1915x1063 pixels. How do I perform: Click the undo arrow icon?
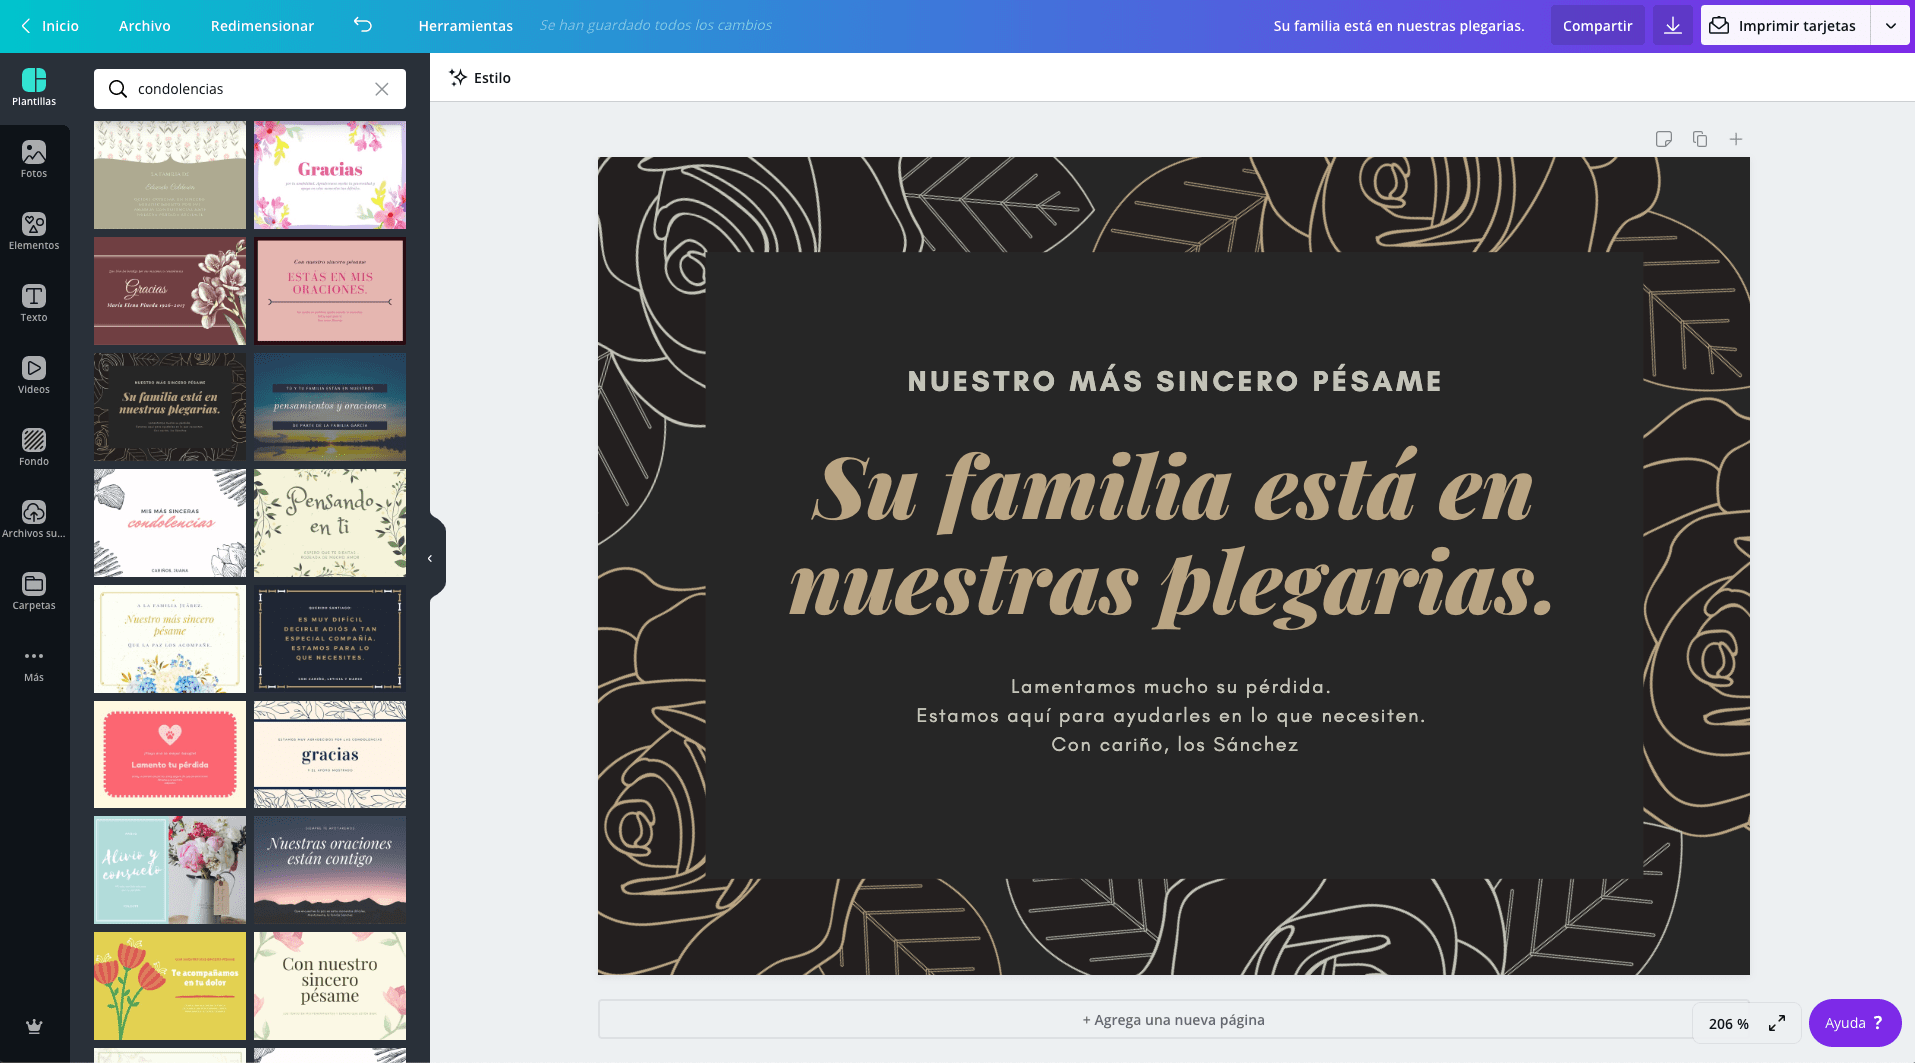click(363, 25)
